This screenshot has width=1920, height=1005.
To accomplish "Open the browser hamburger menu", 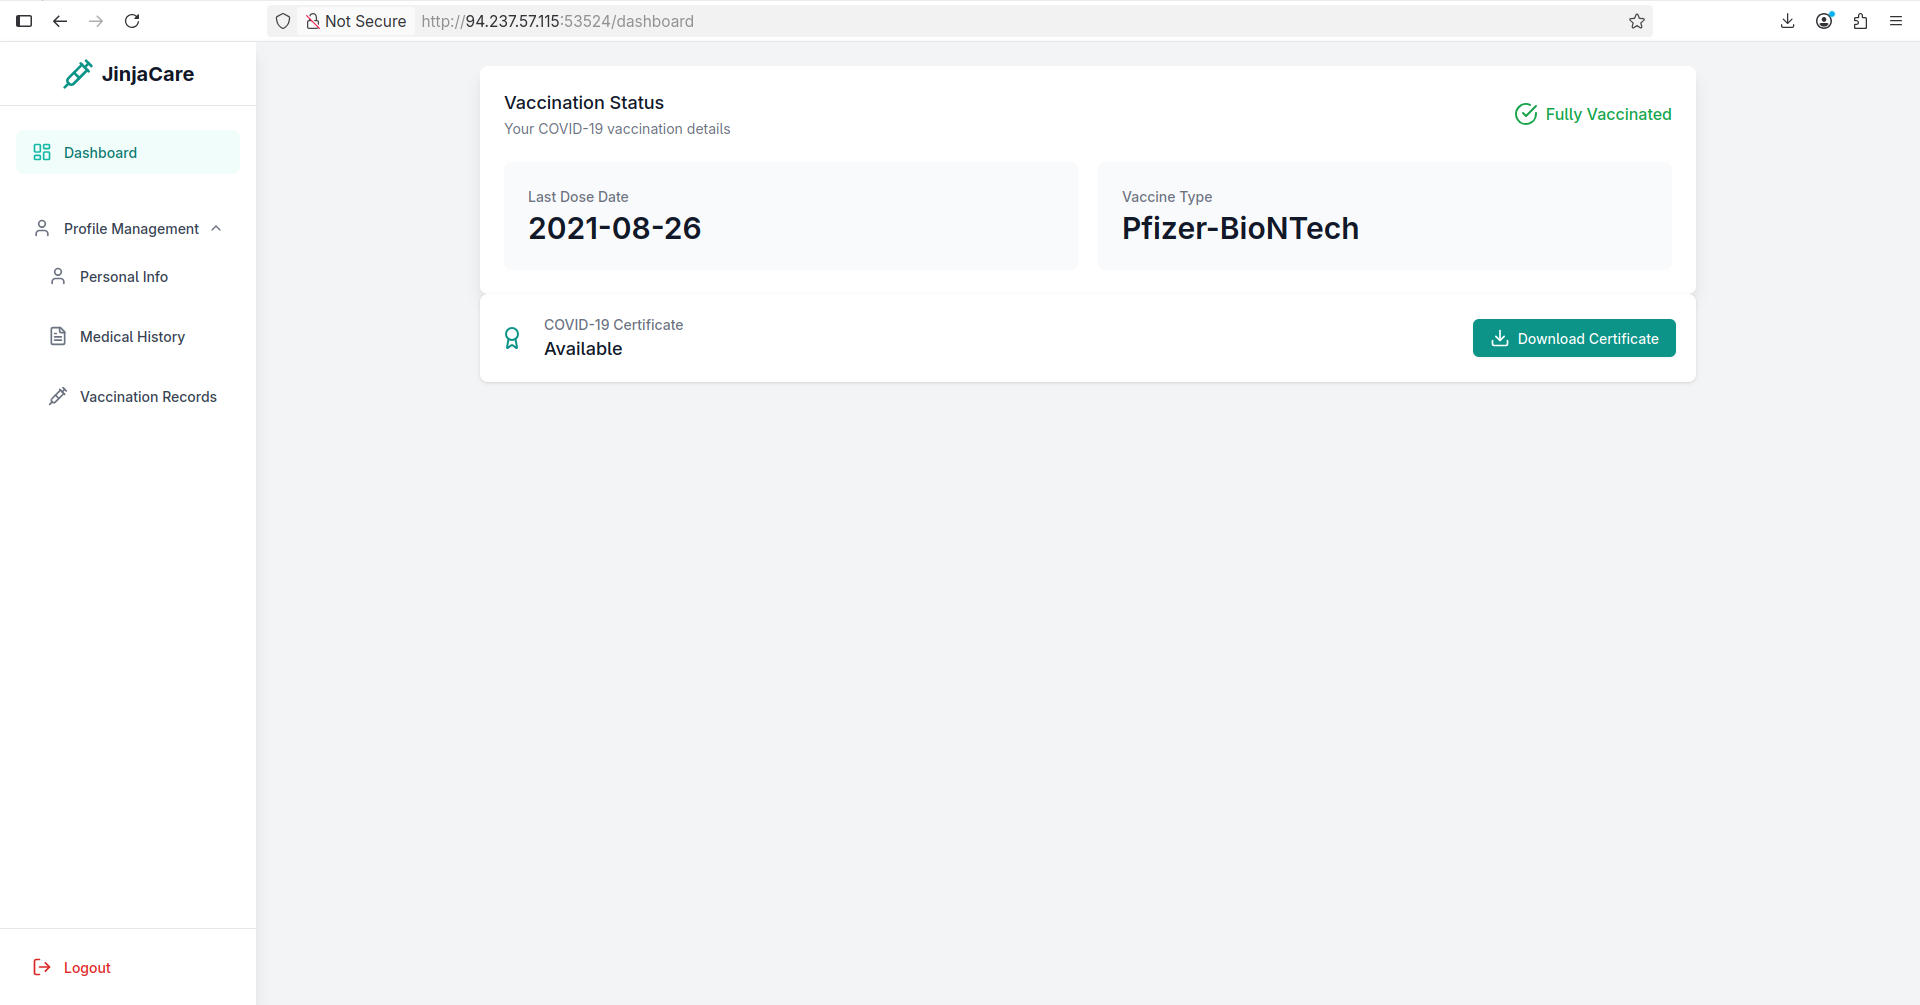I will click(1896, 21).
